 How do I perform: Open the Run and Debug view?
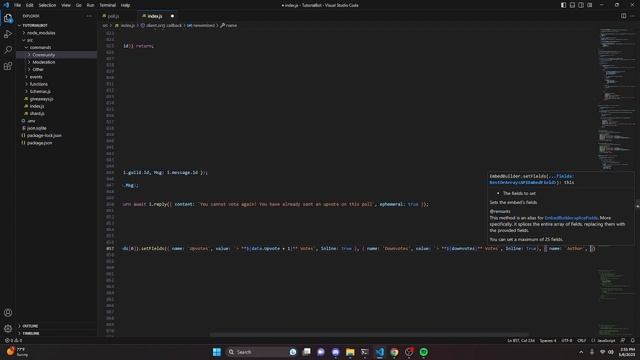click(8, 34)
